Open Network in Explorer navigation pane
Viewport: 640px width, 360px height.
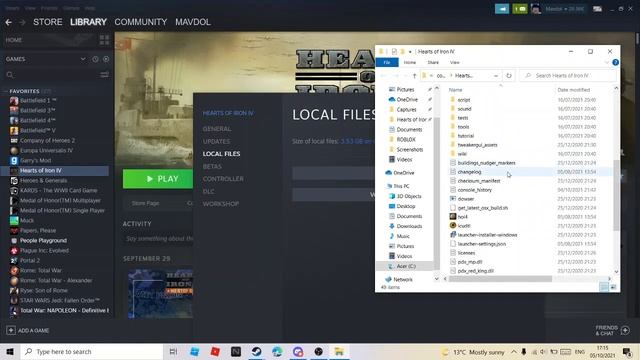pyautogui.click(x=399, y=280)
